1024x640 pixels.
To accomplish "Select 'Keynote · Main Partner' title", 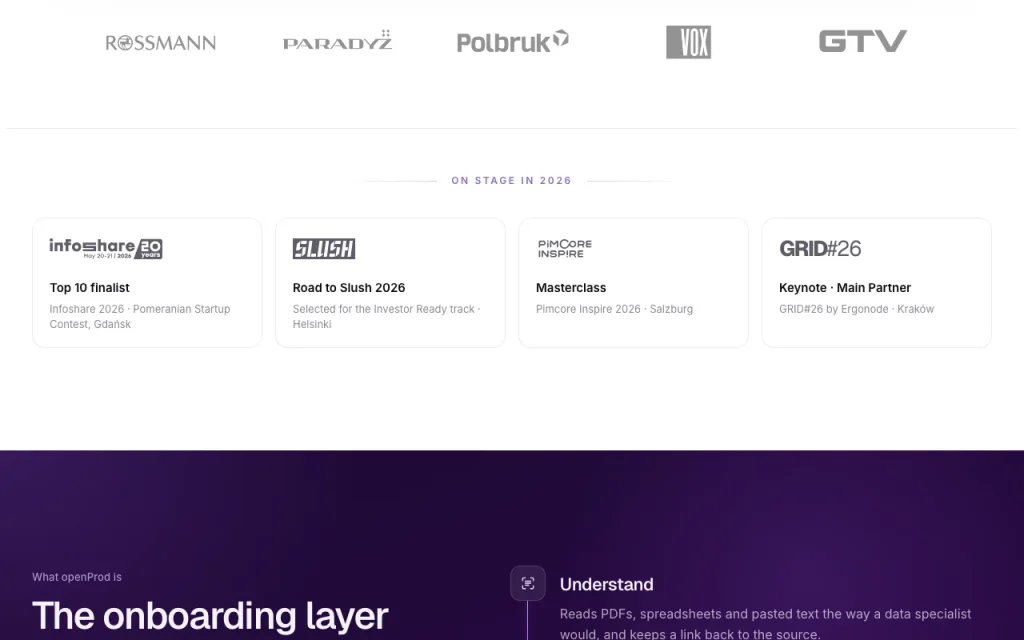I will pos(845,288).
